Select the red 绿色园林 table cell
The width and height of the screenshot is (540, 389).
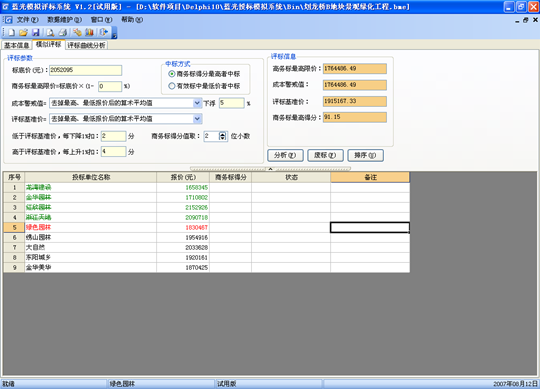pyautogui.click(x=91, y=227)
